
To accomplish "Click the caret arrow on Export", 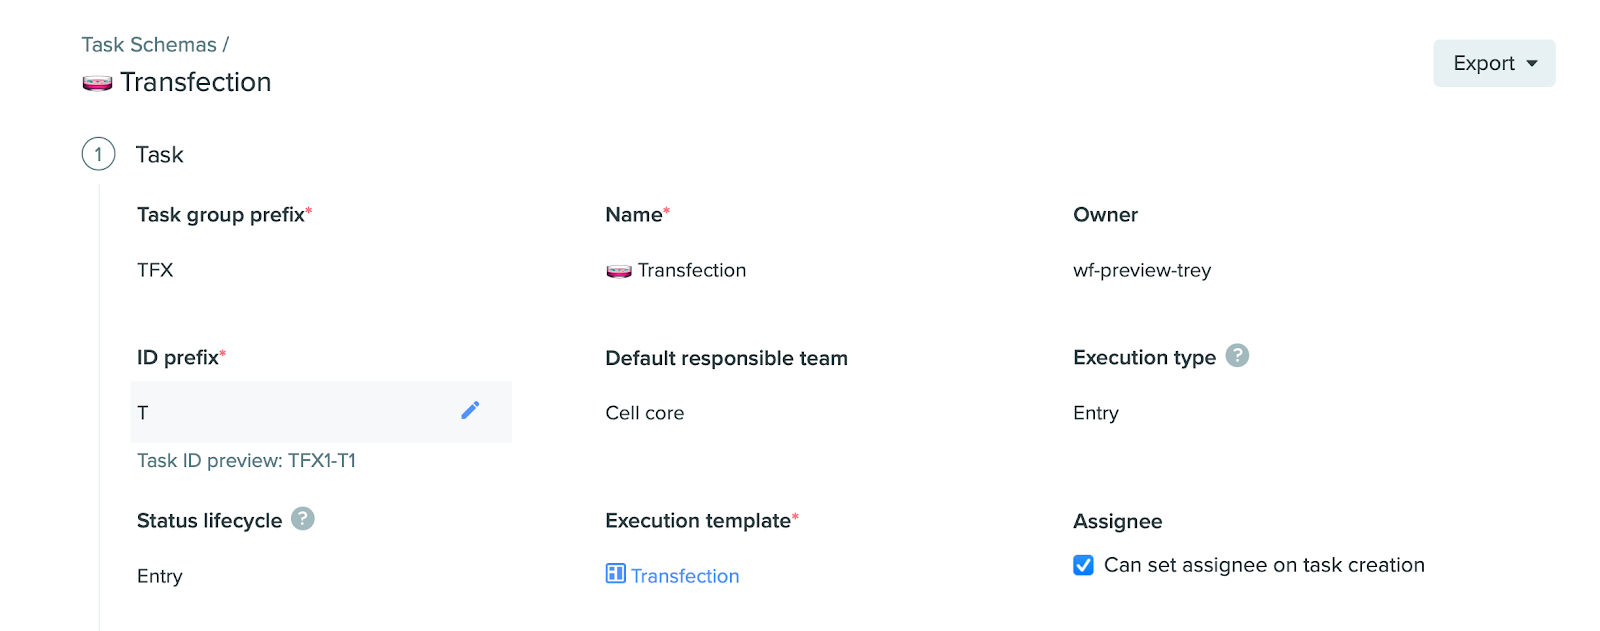I will 1532,63.
